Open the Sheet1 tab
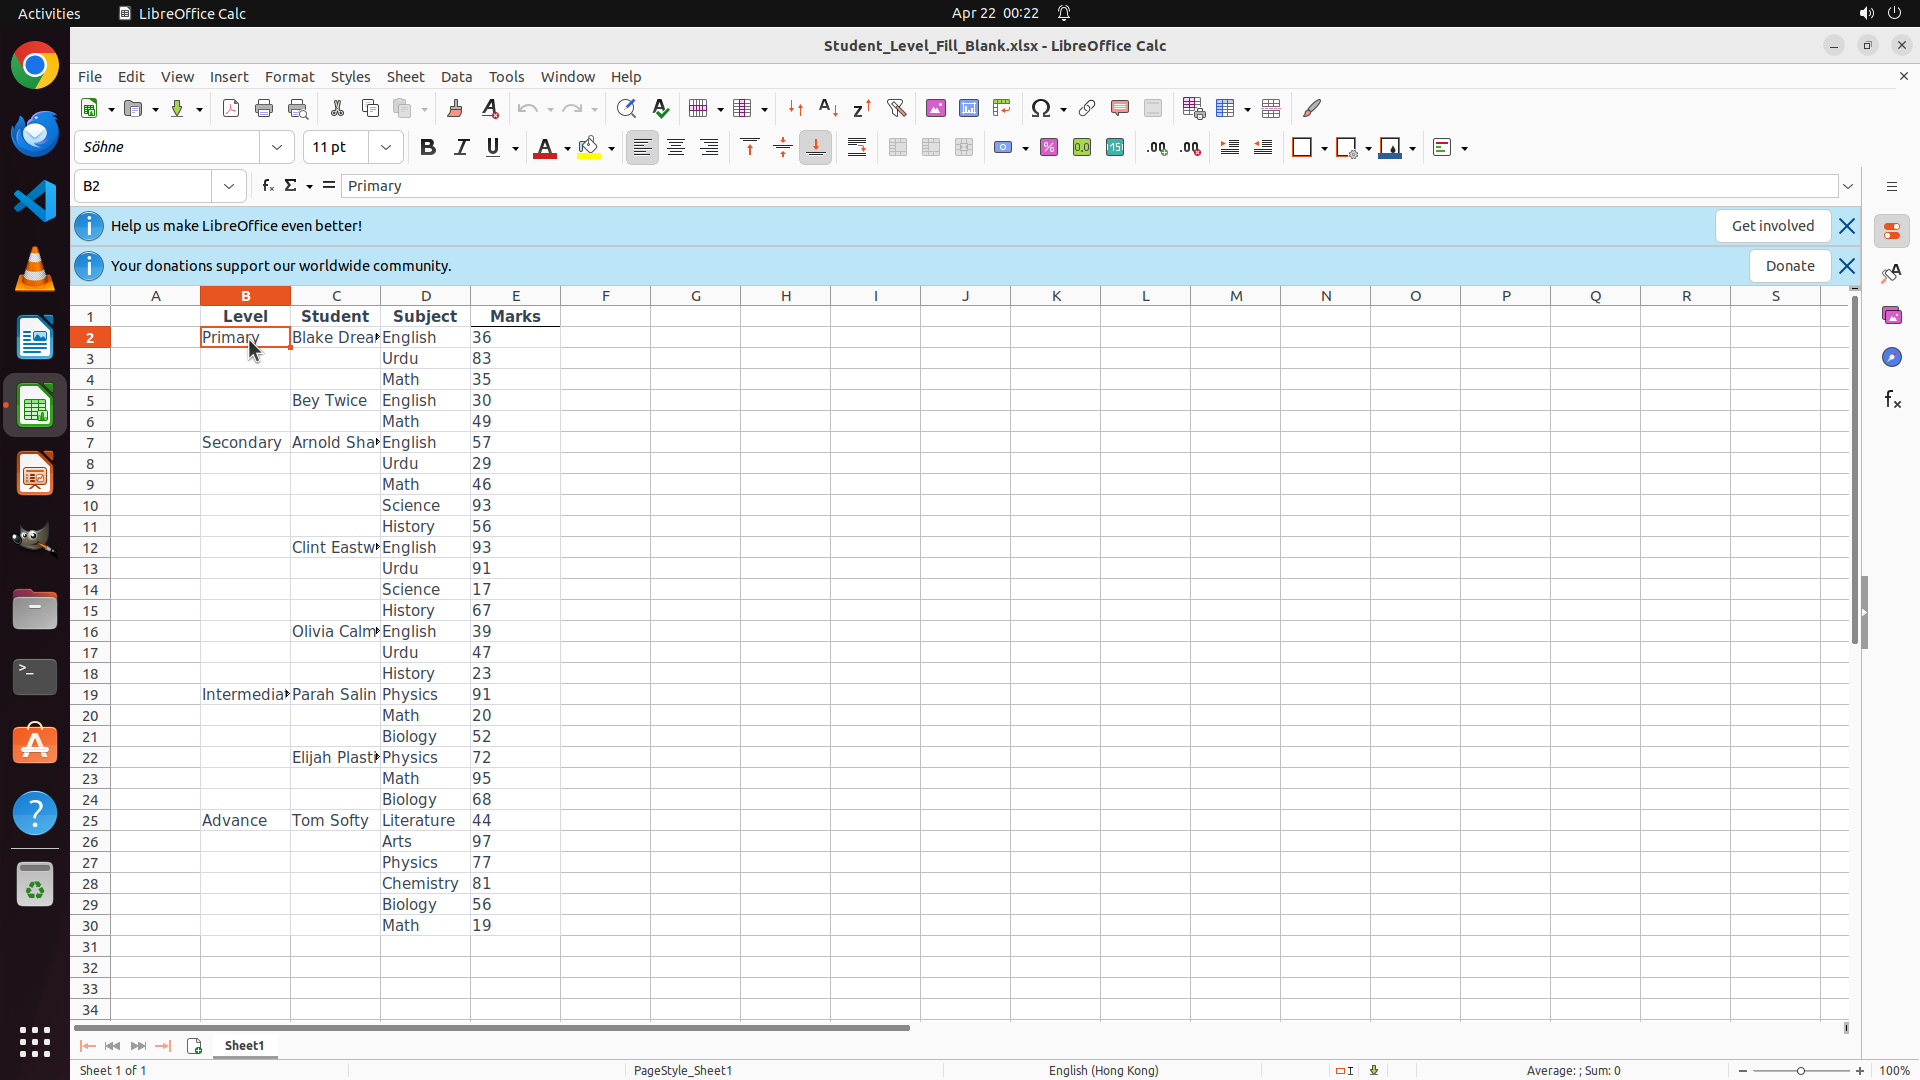 [x=244, y=1045]
